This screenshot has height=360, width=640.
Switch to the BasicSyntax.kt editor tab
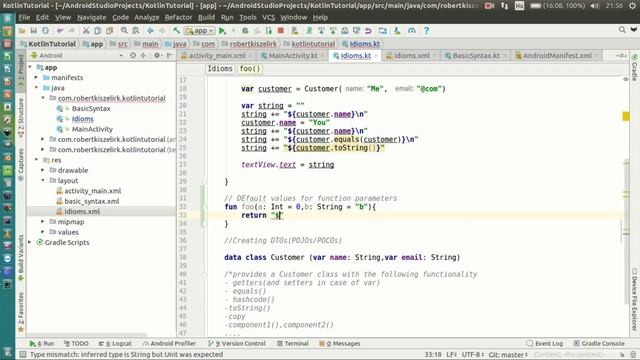click(x=476, y=56)
